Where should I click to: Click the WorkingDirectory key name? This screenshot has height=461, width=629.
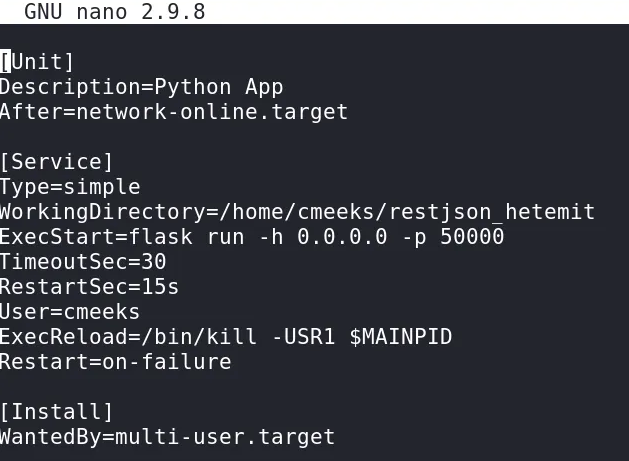(x=102, y=212)
